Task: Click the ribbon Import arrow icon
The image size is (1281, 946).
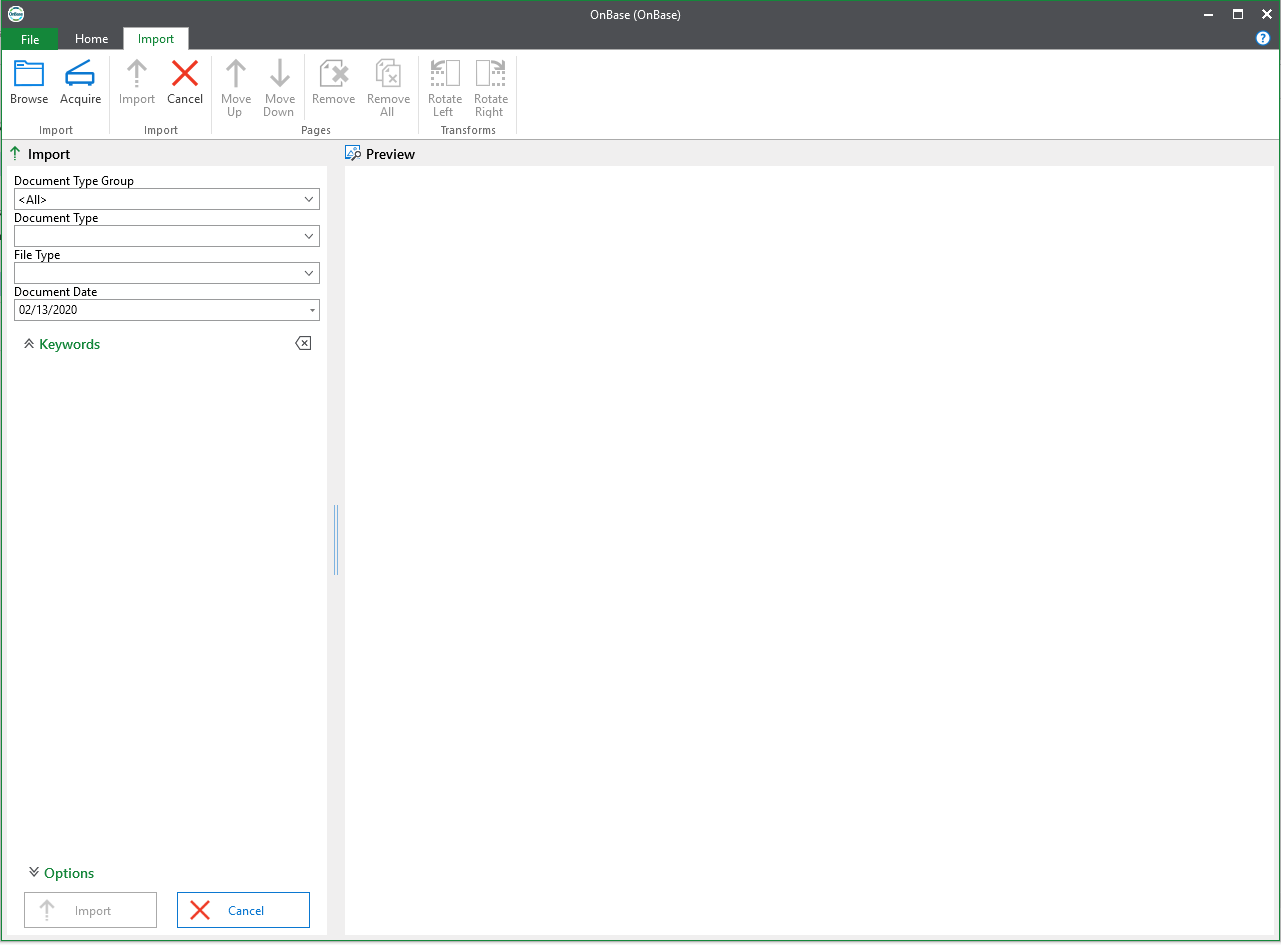Action: pos(137,74)
